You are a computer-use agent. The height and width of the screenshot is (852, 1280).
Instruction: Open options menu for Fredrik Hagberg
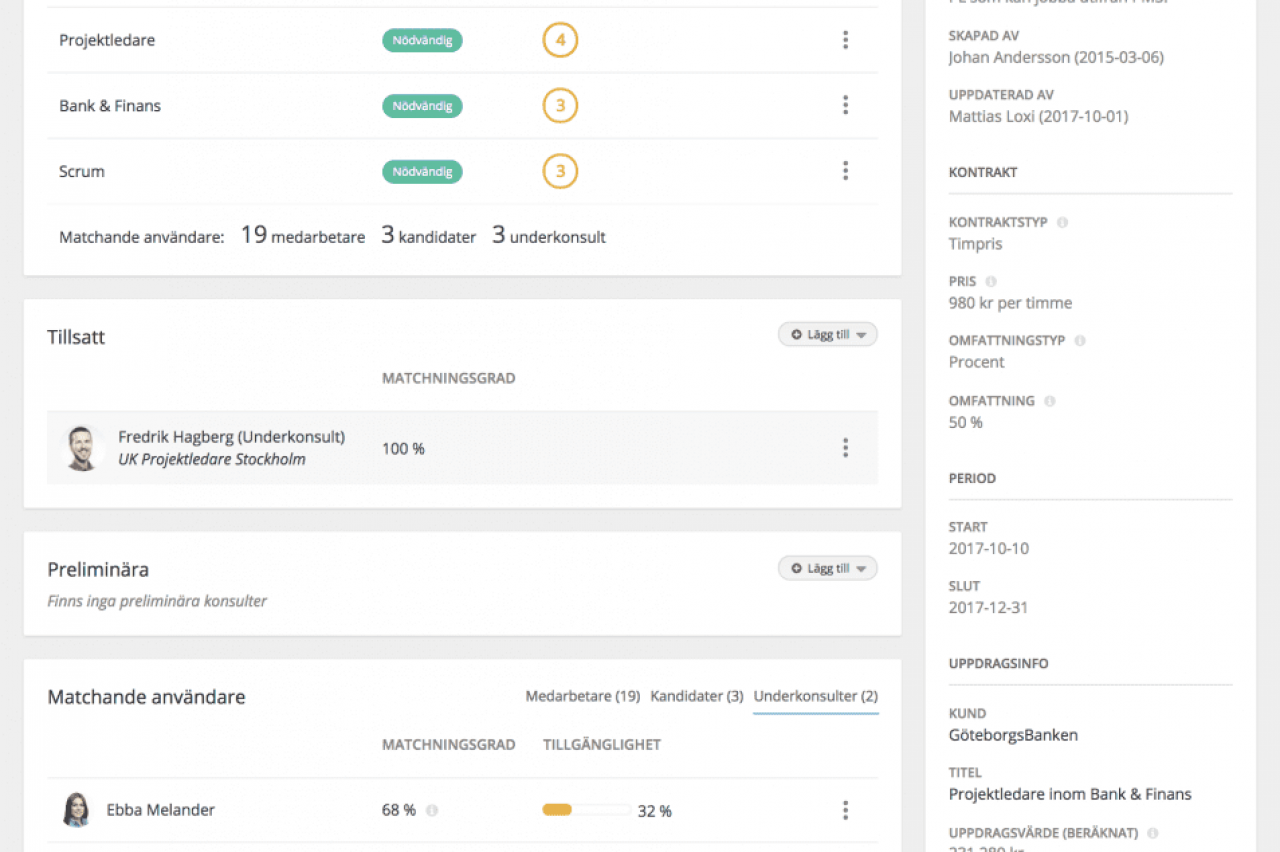point(845,448)
